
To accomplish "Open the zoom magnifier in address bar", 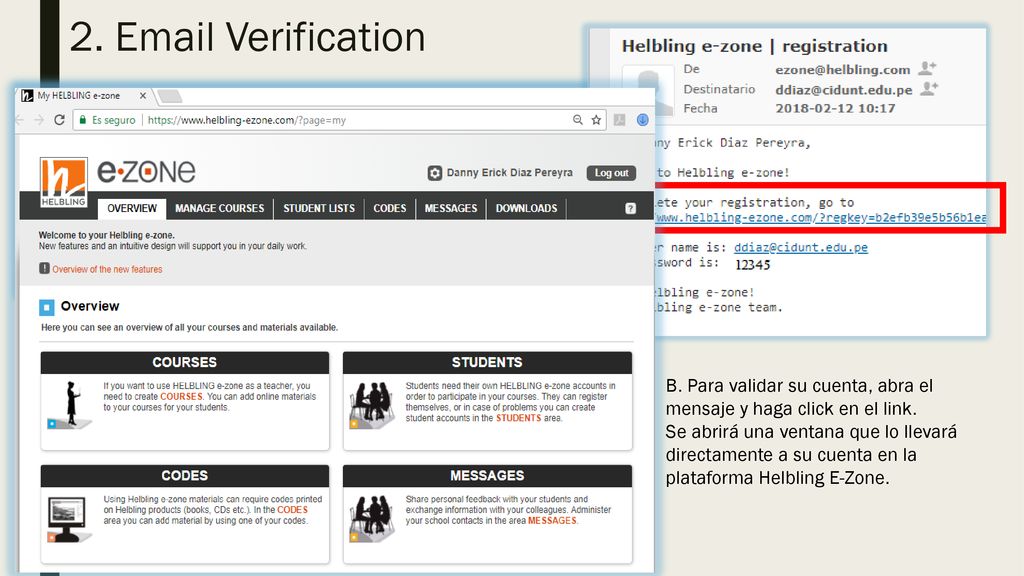I will [x=577, y=120].
